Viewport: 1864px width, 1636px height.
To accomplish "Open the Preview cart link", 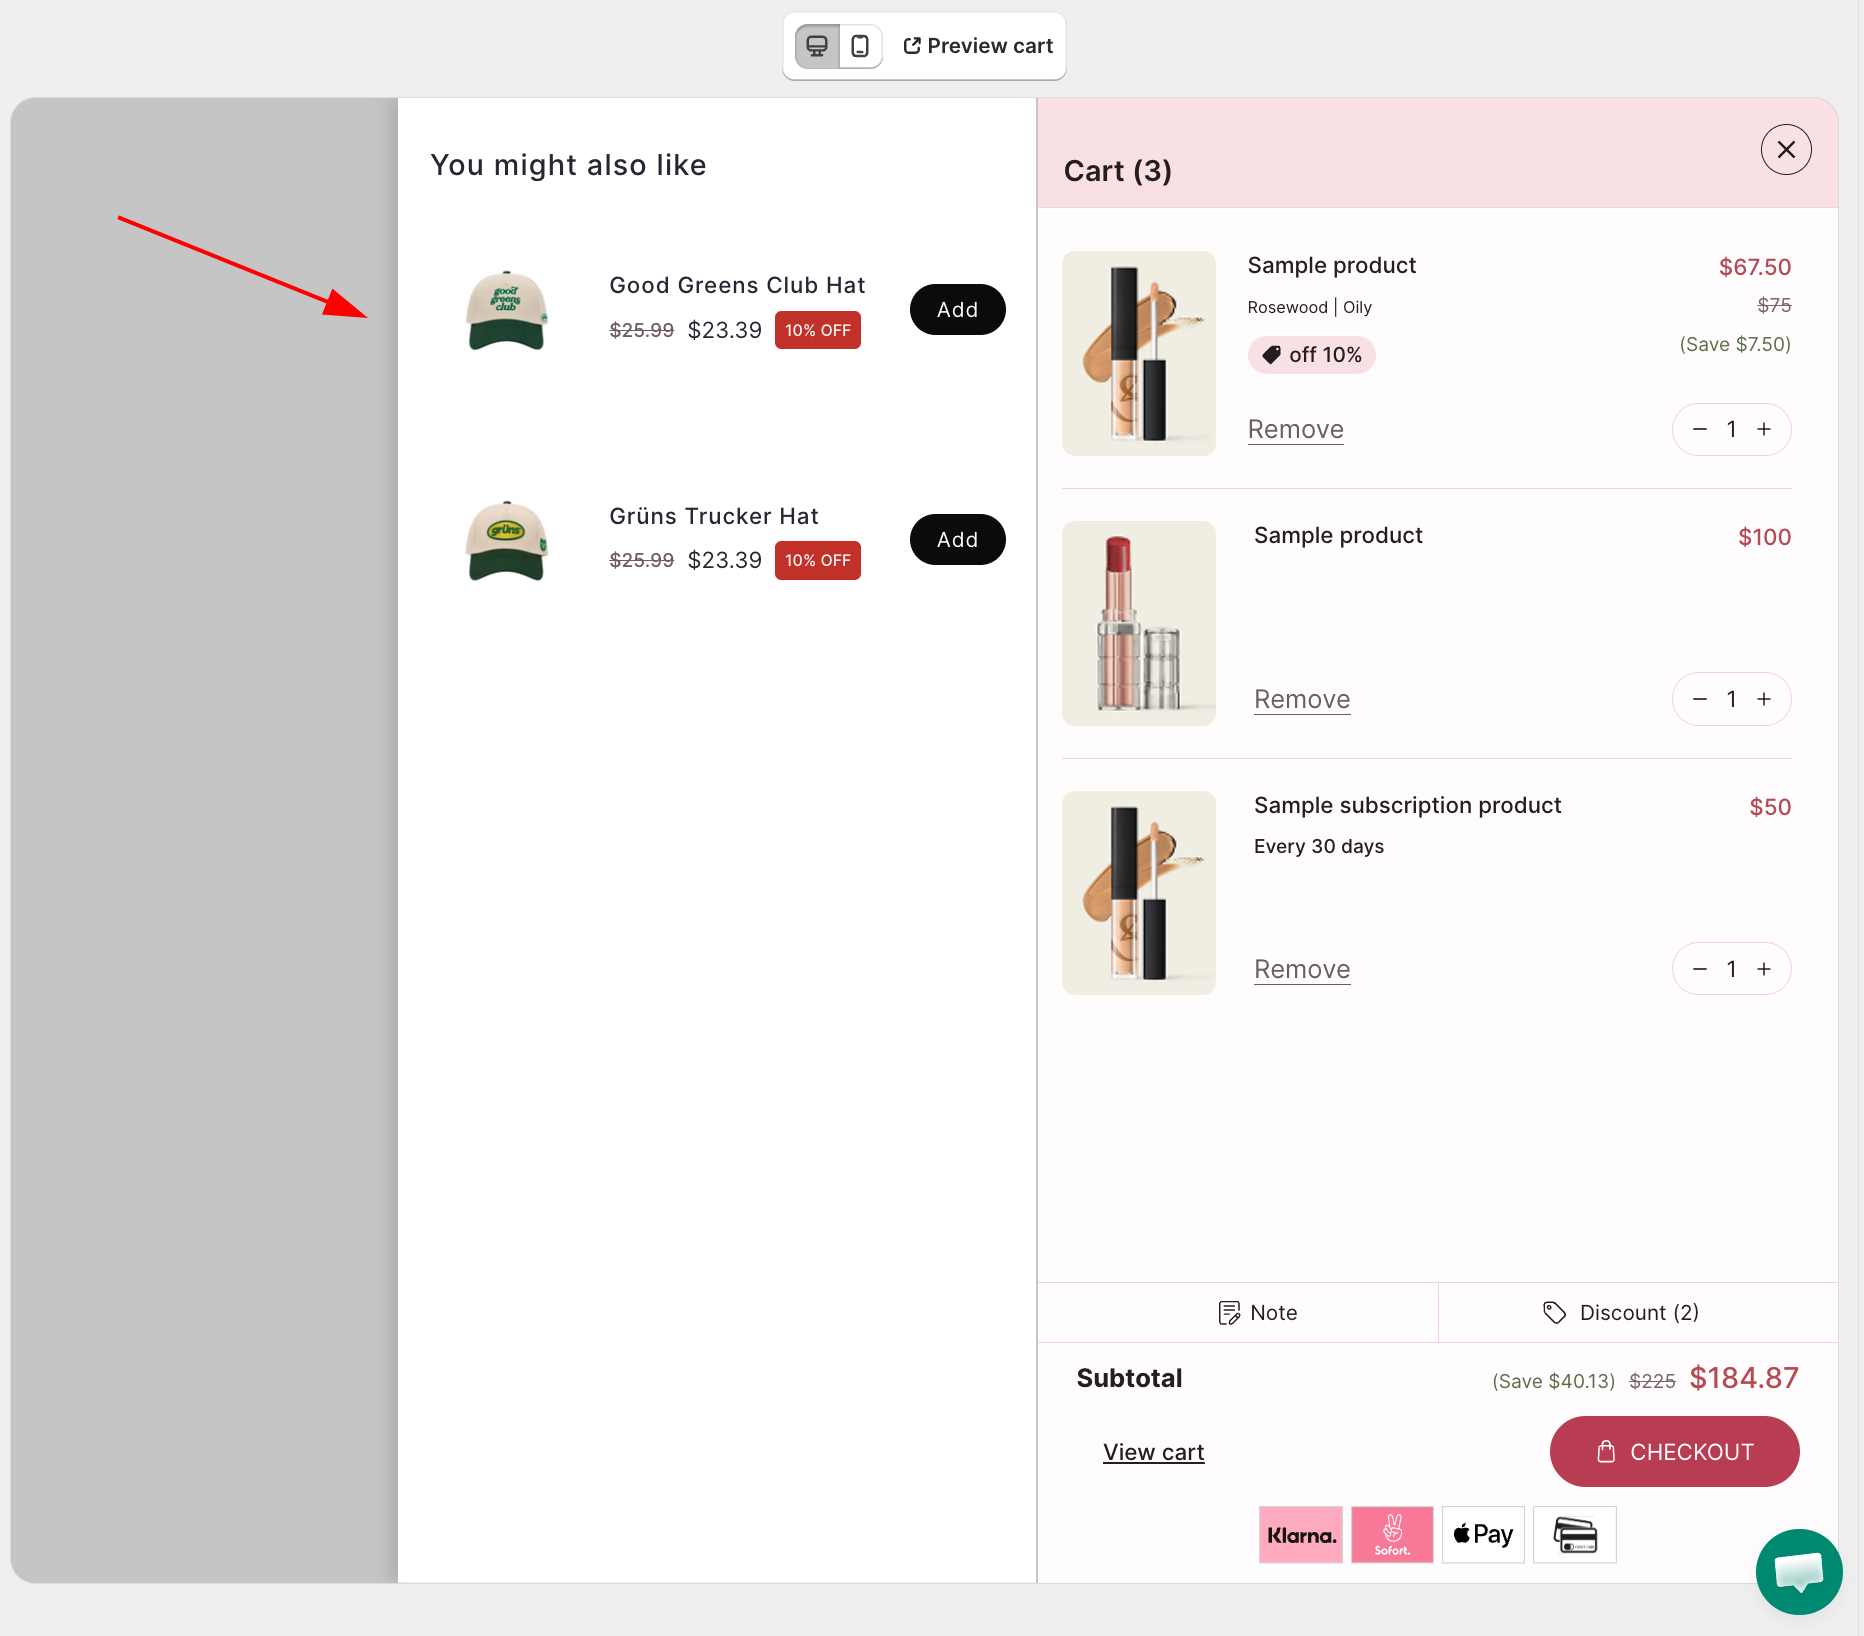I will click(x=978, y=46).
